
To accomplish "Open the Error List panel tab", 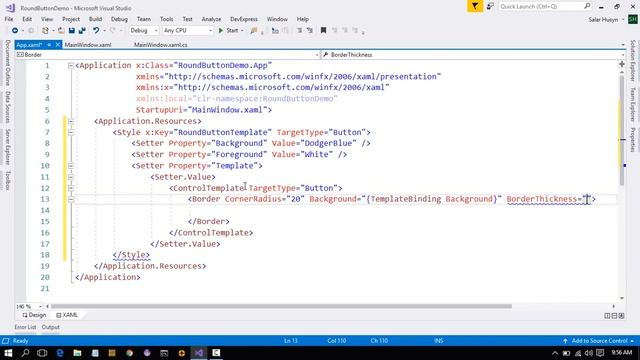I will pos(25,327).
